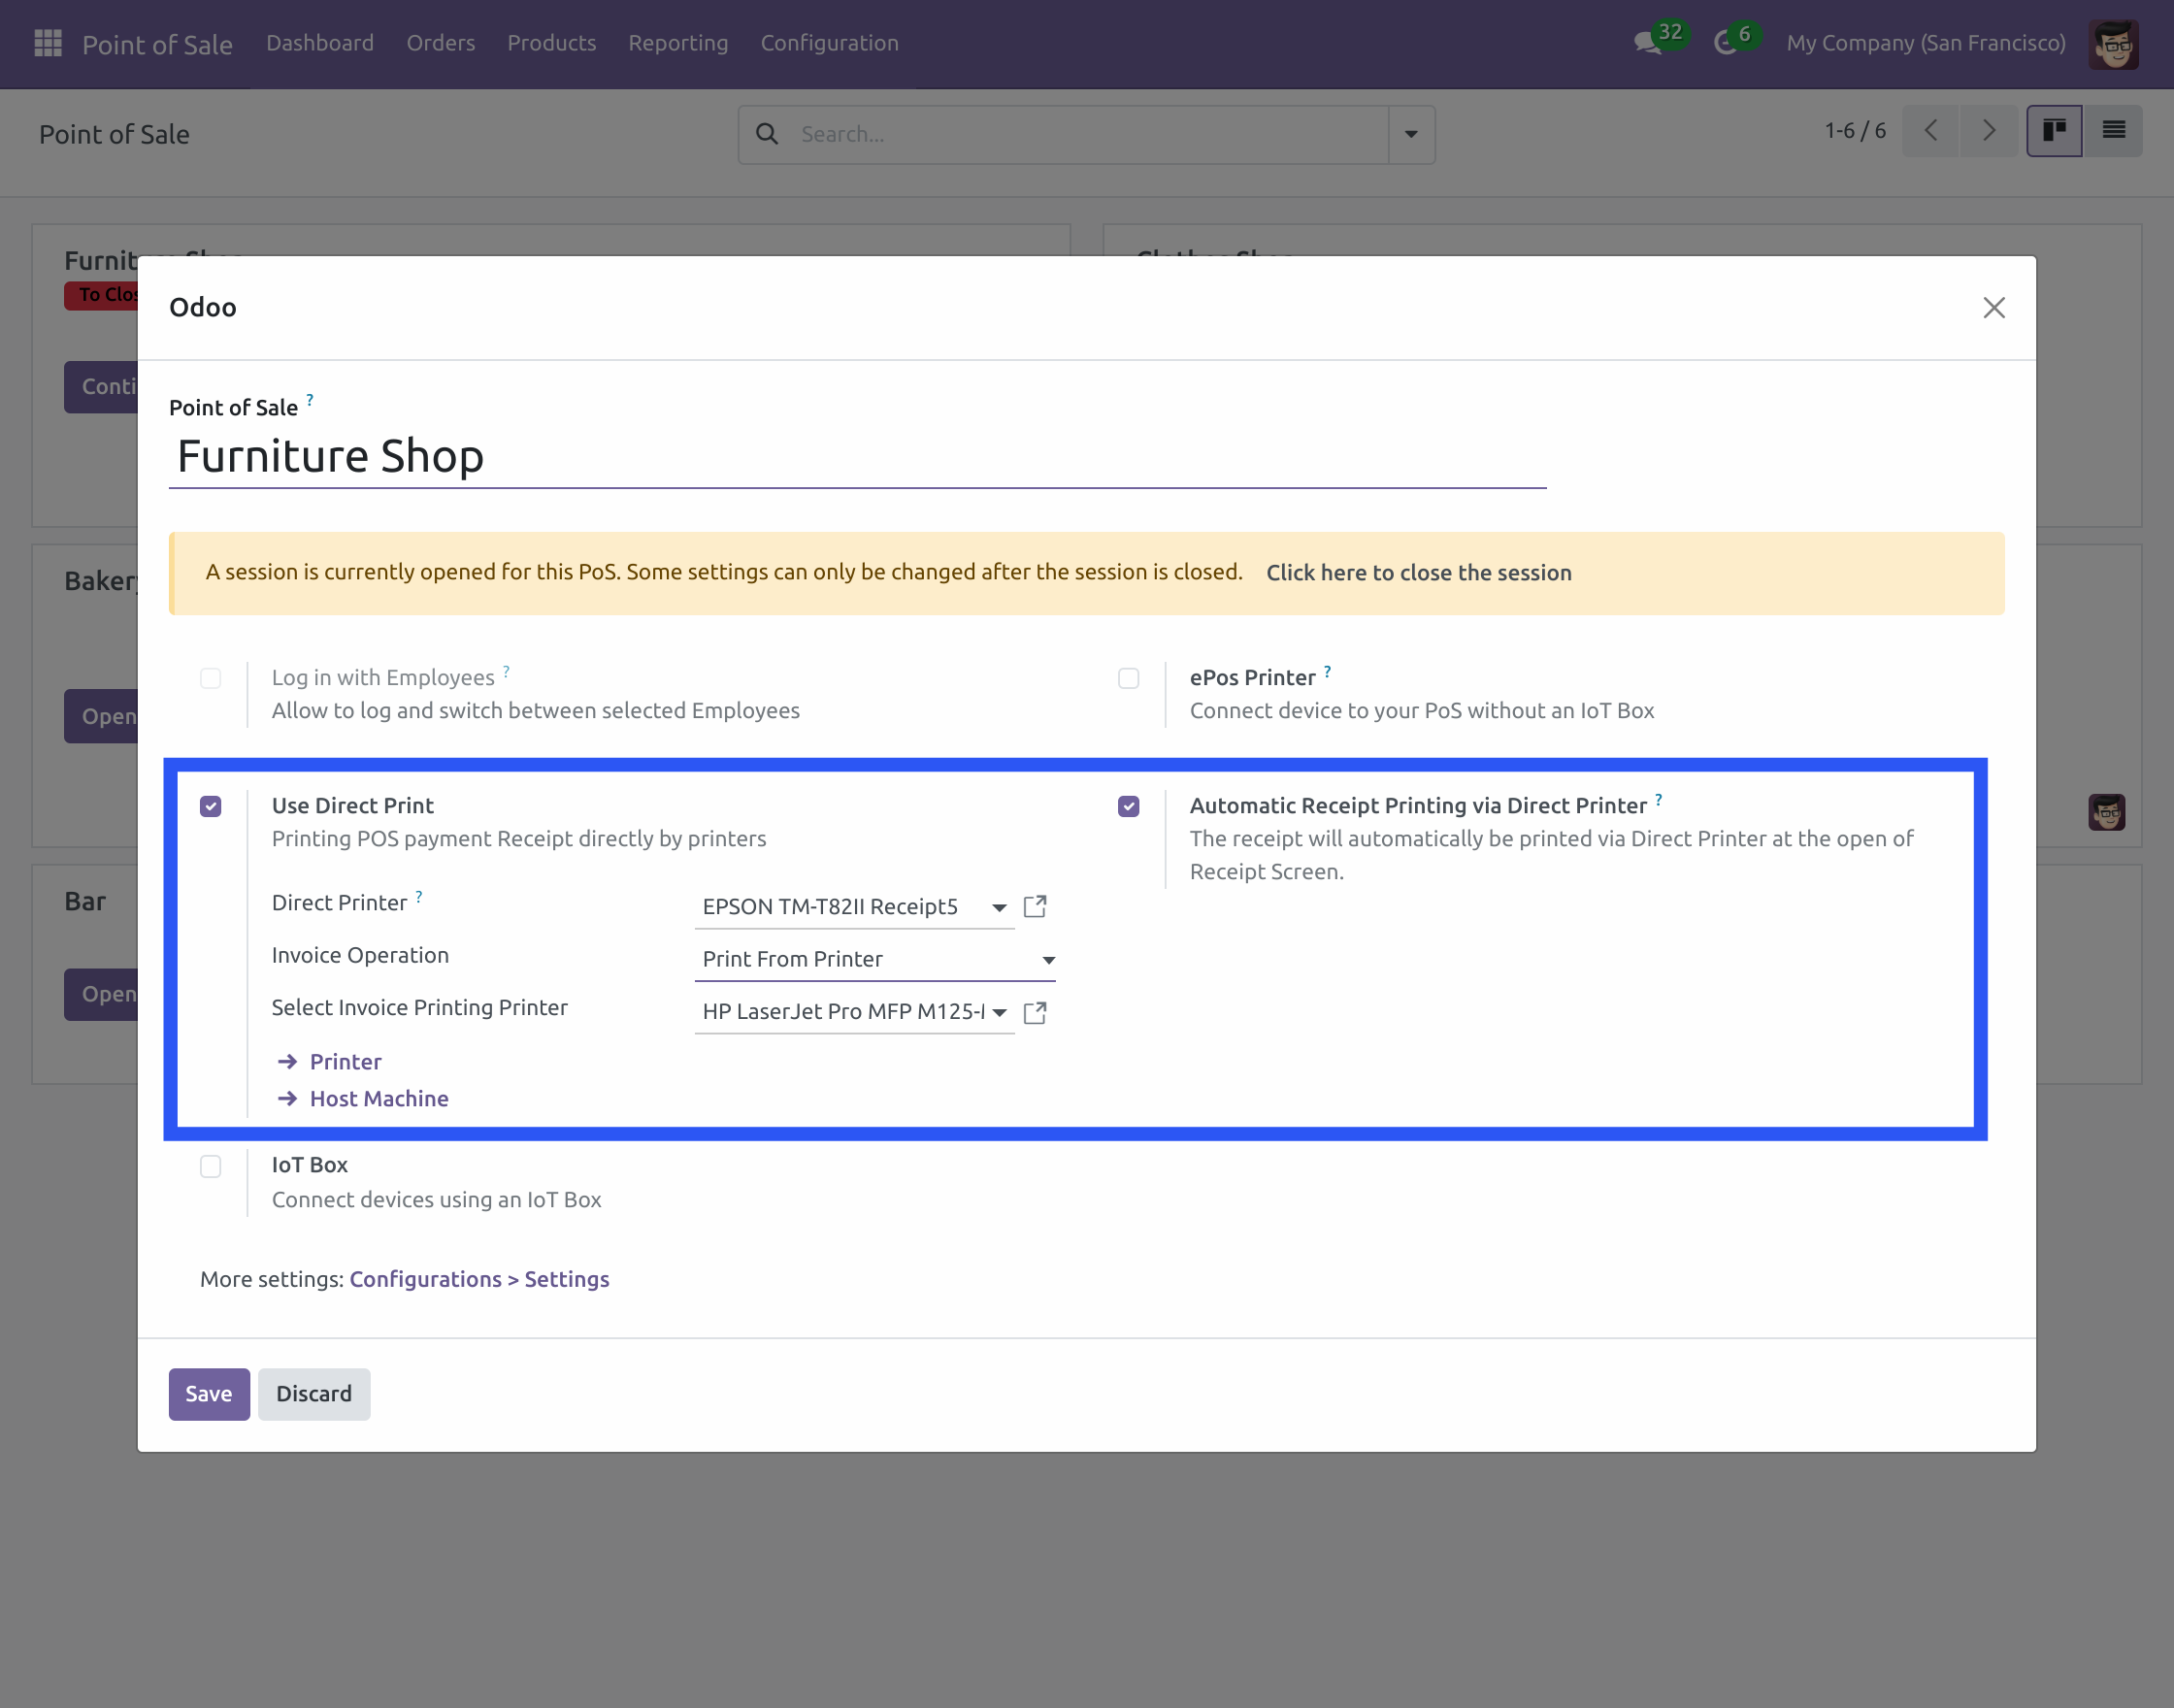Open the EPSON printer record via external link icon

pos(1035,906)
